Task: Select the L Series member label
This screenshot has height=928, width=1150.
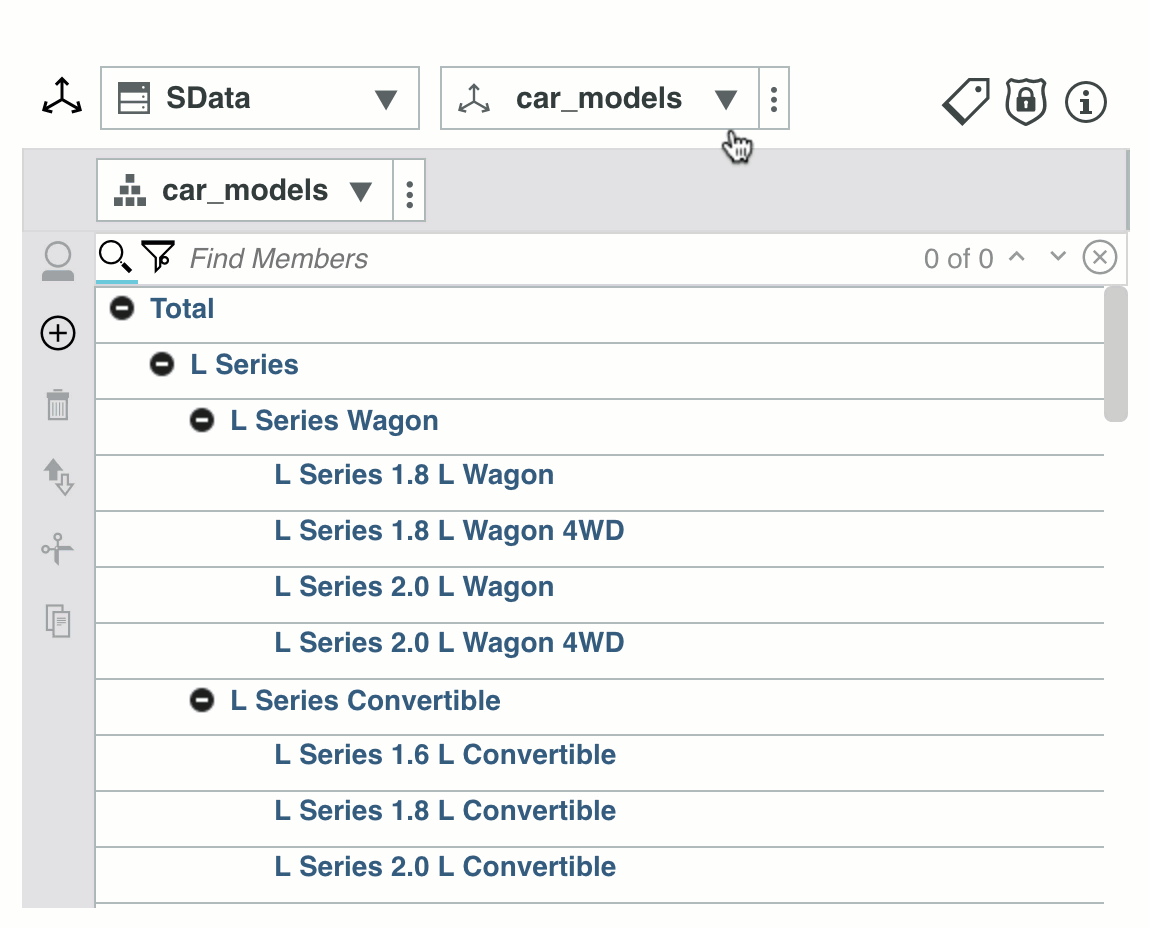Action: tap(244, 364)
